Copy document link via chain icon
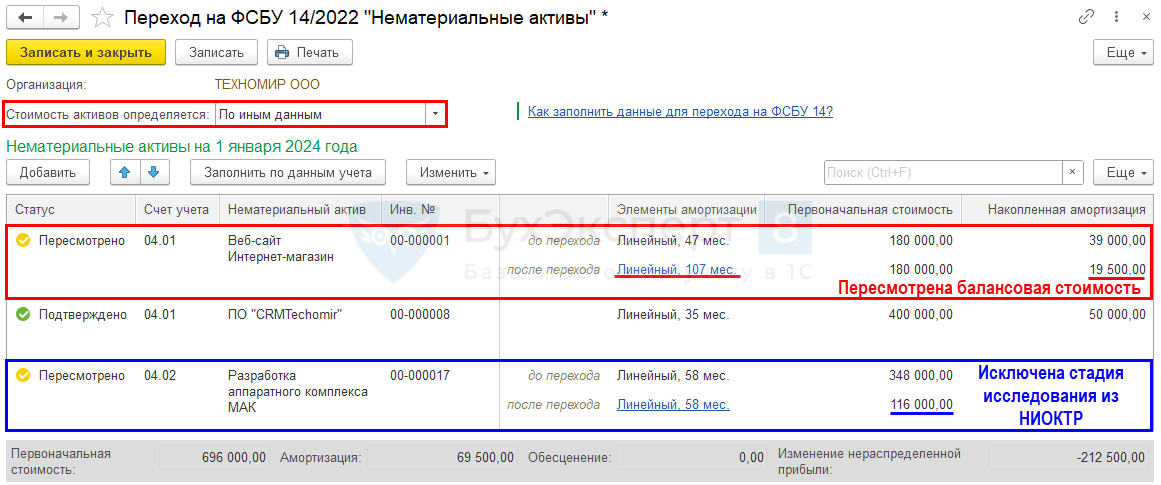Viewport: 1161px width, 485px height. pyautogui.click(x=1086, y=17)
